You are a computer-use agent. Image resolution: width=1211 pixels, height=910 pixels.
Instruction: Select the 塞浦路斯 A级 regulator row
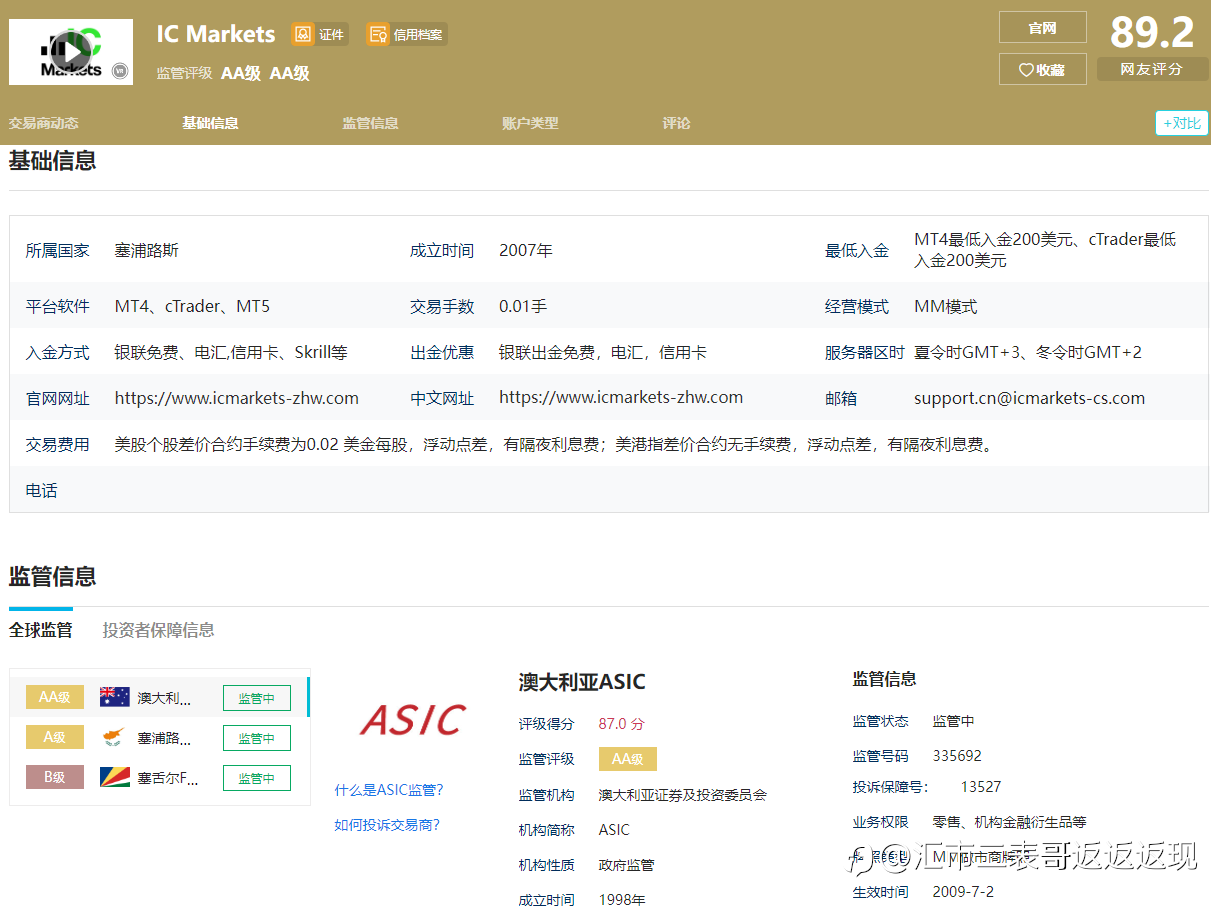(x=160, y=737)
